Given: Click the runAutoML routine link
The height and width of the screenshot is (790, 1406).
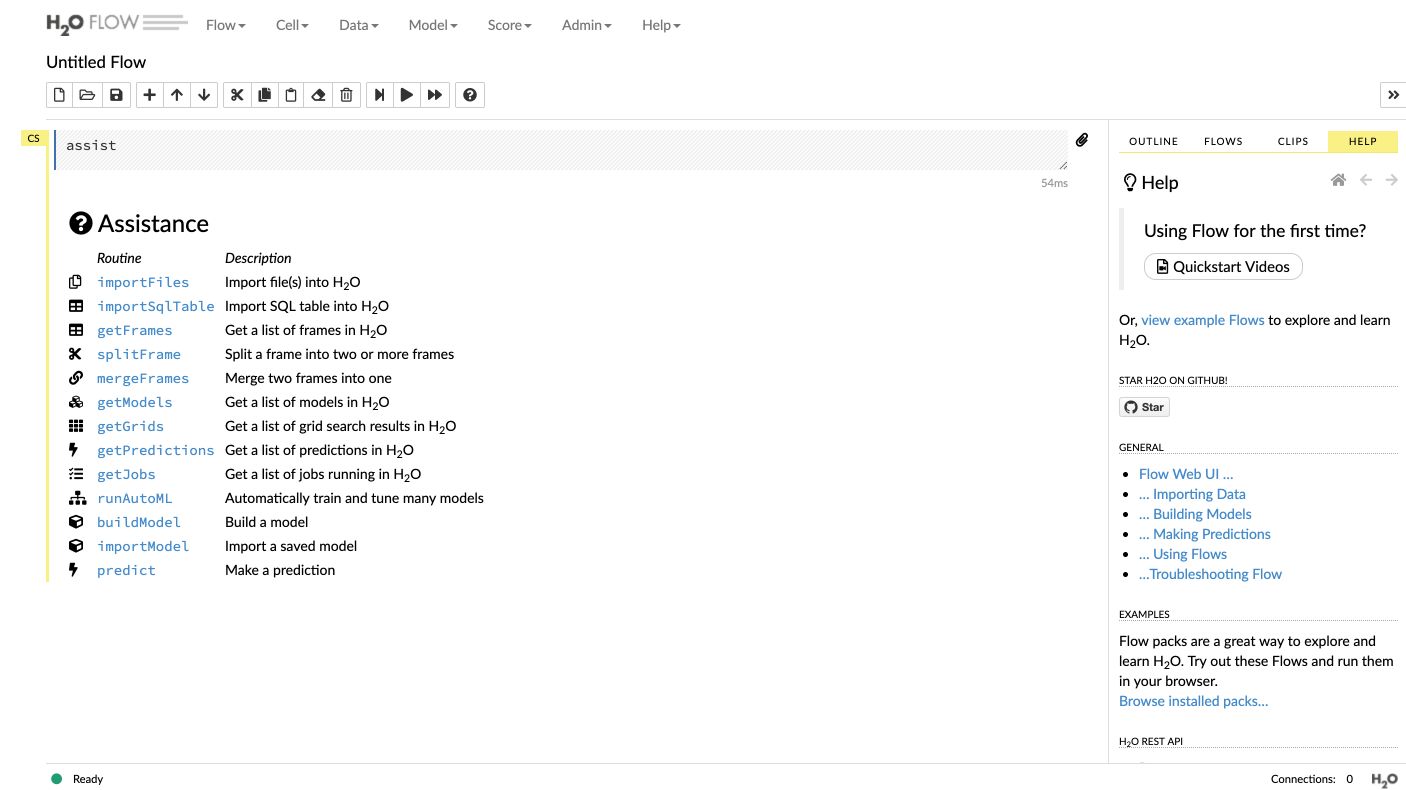Looking at the screenshot, I should pyautogui.click(x=135, y=498).
